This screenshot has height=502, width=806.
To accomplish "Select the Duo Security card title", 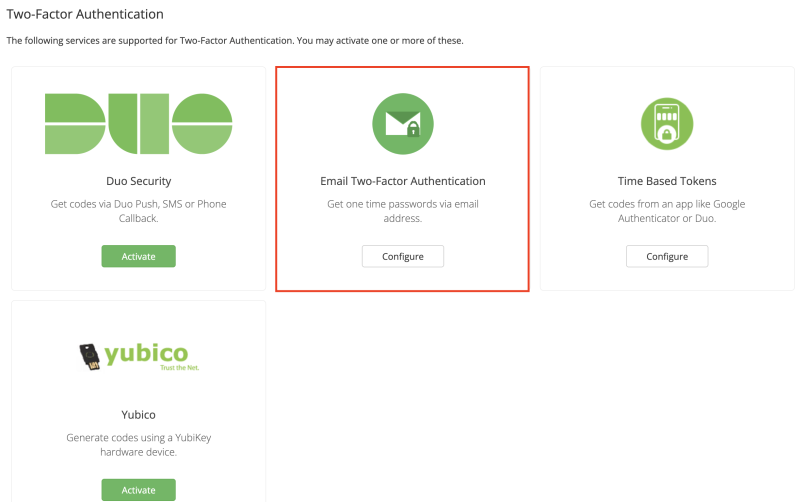I will click(138, 181).
